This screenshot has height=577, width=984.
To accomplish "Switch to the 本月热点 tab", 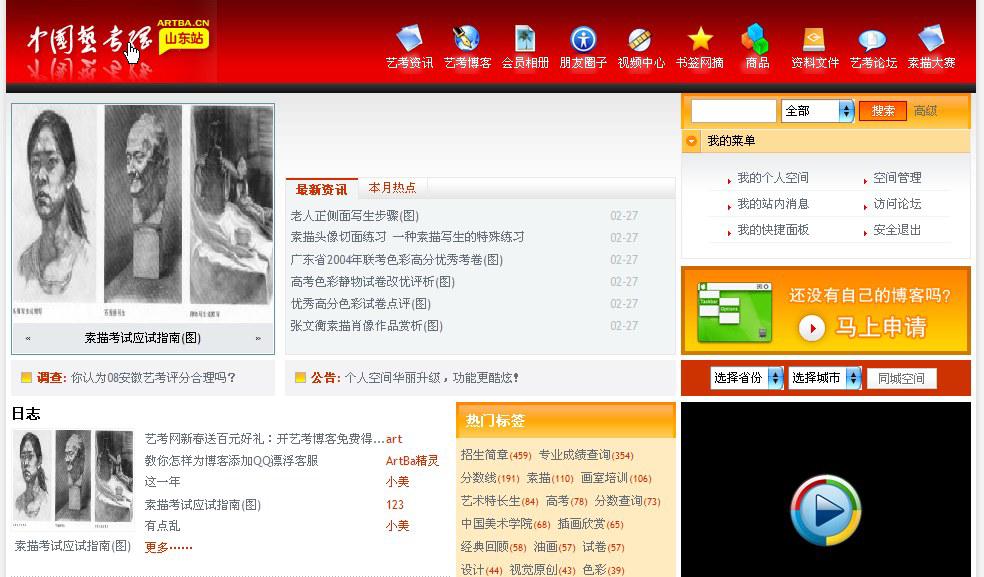I will click(x=392, y=187).
